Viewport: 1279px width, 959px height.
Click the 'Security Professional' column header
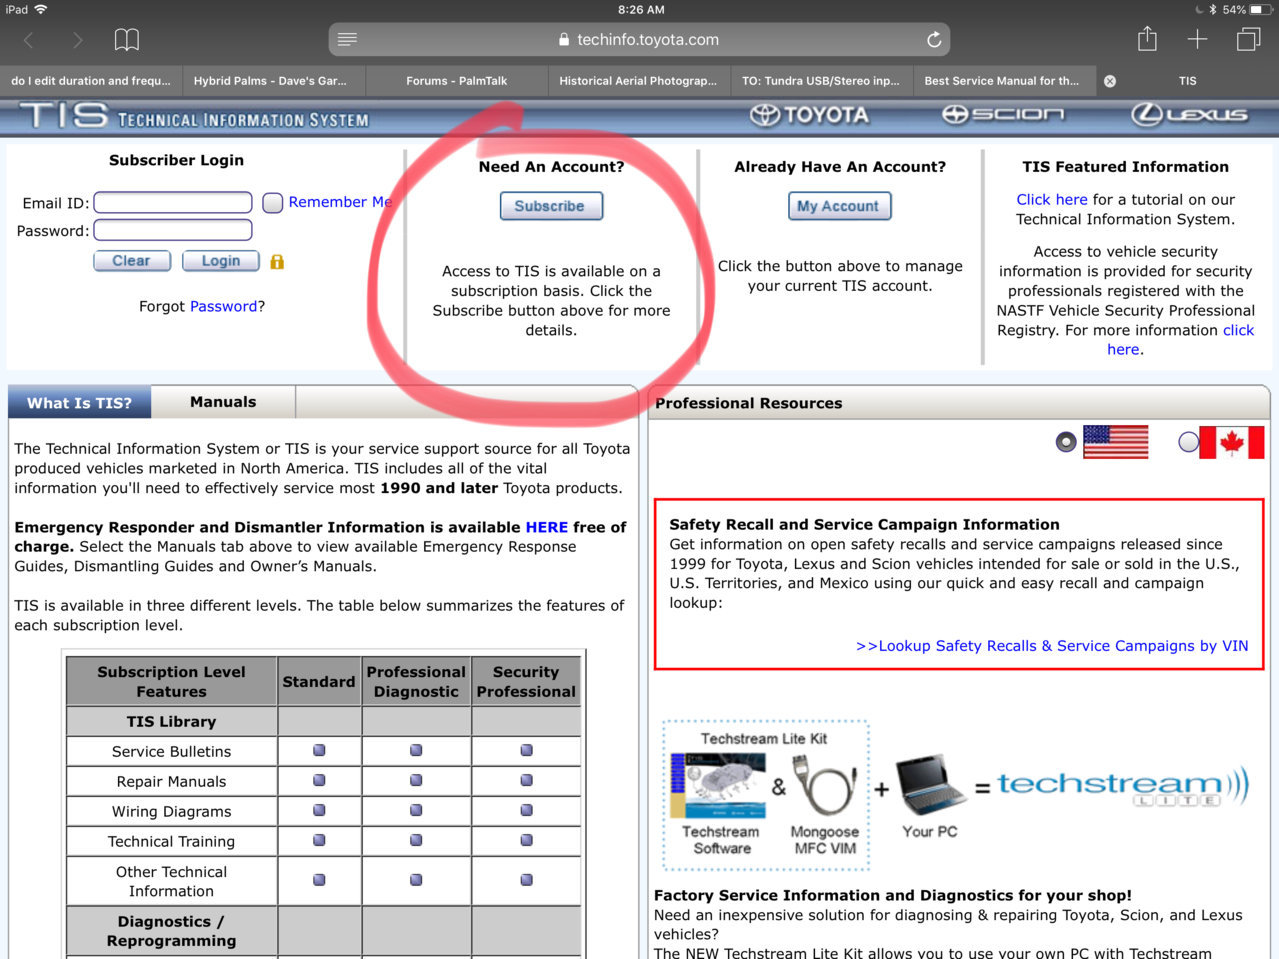pos(526,682)
